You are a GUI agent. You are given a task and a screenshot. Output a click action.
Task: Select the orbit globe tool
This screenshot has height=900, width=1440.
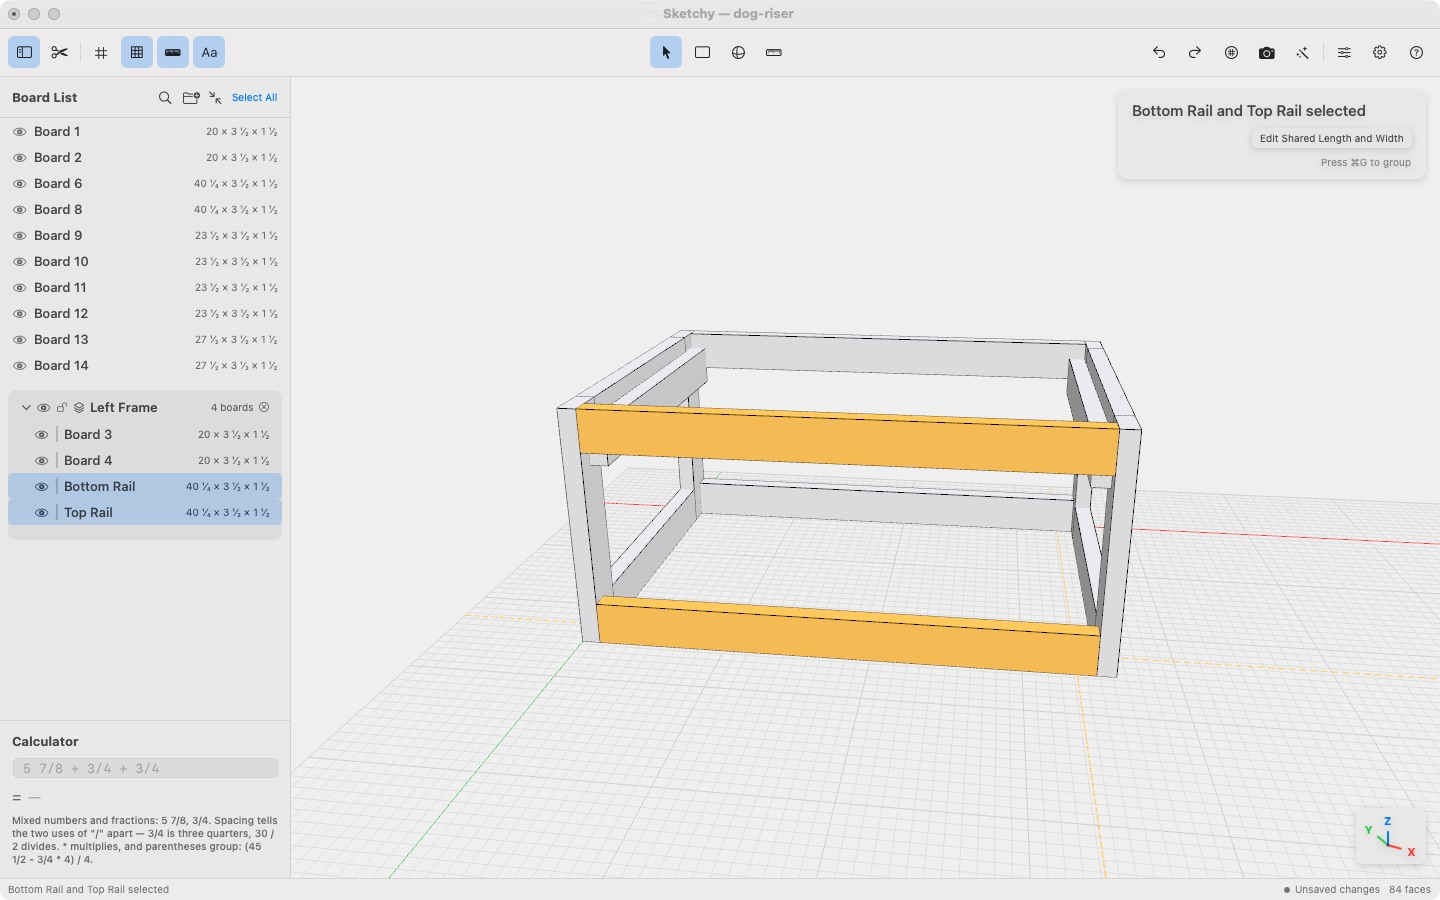pyautogui.click(x=738, y=52)
